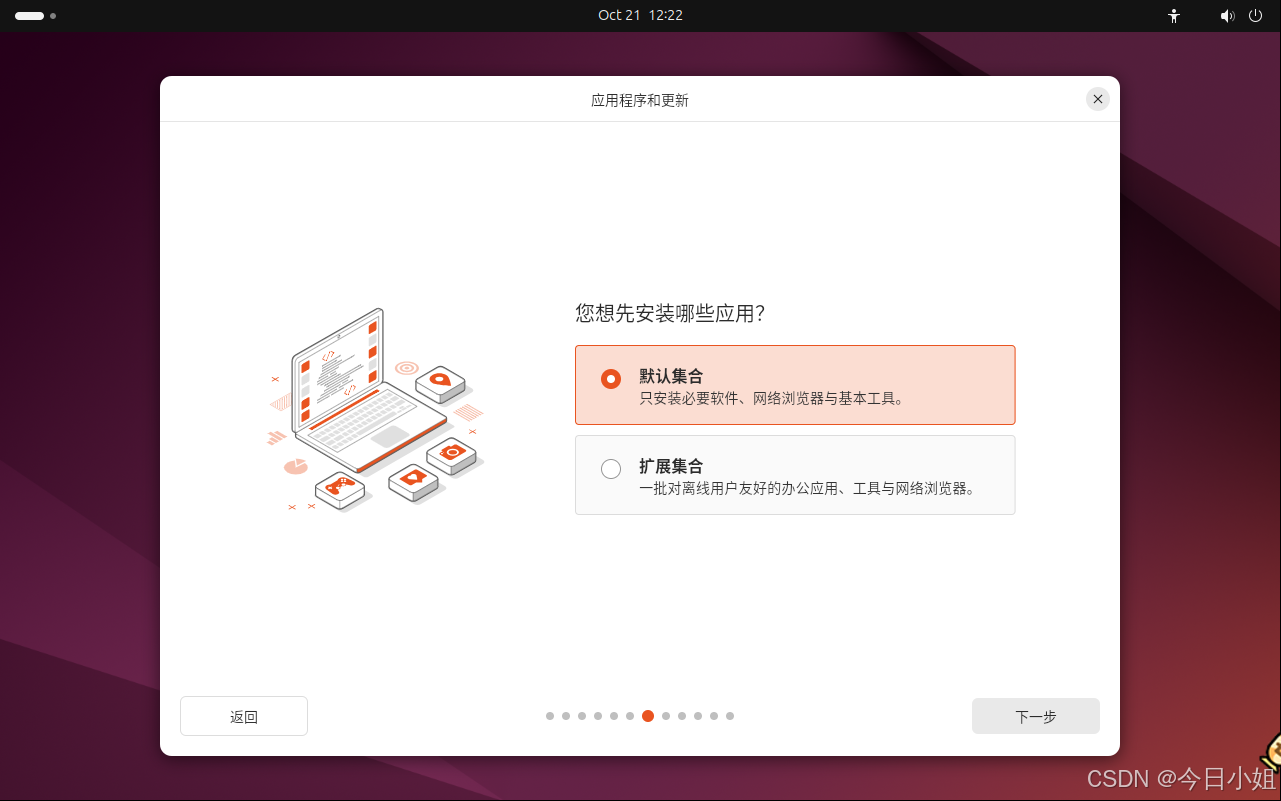This screenshot has height=801, width=1281.
Task: Choose the offline-friendly app set radio
Action: tap(611, 468)
